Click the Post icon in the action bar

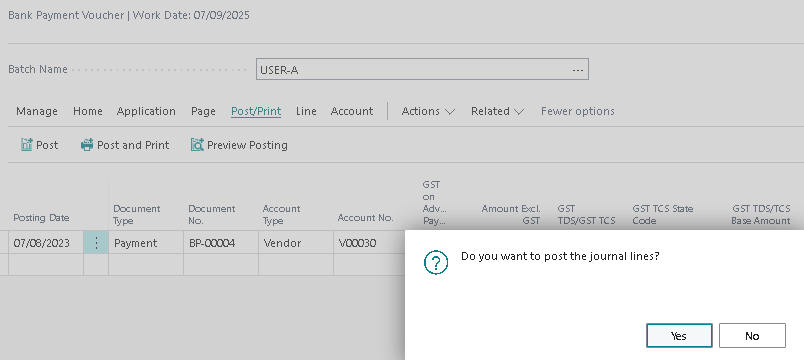tap(27, 145)
